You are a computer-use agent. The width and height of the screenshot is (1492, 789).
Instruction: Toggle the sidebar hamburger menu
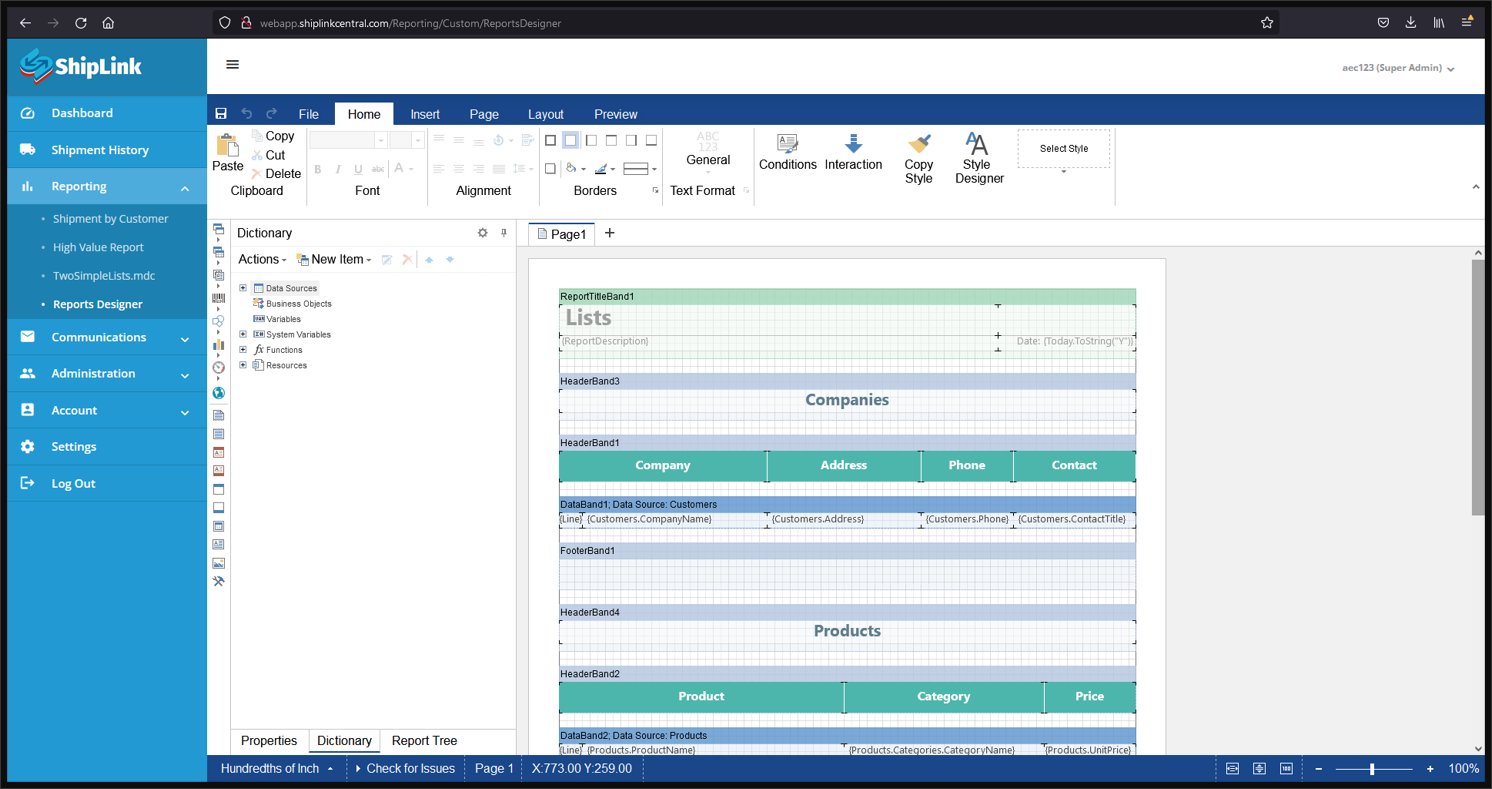(x=233, y=65)
